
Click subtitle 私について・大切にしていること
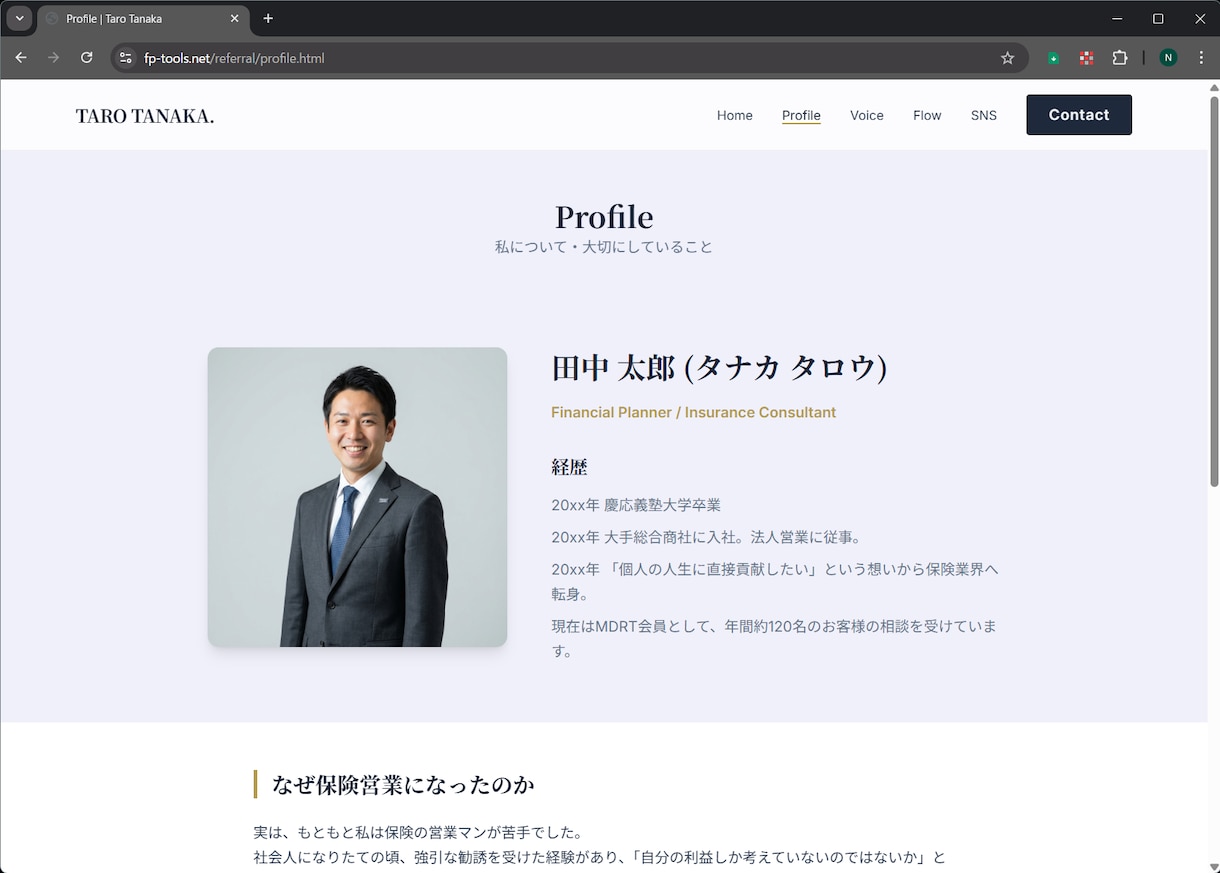(x=604, y=247)
